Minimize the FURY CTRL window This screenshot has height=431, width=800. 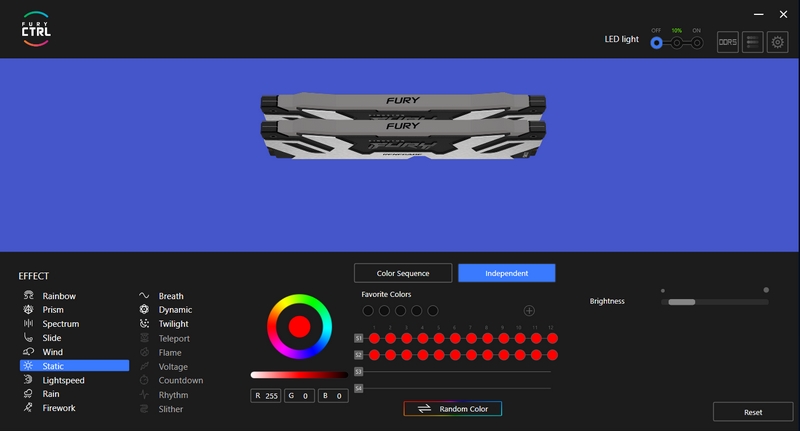(x=759, y=14)
